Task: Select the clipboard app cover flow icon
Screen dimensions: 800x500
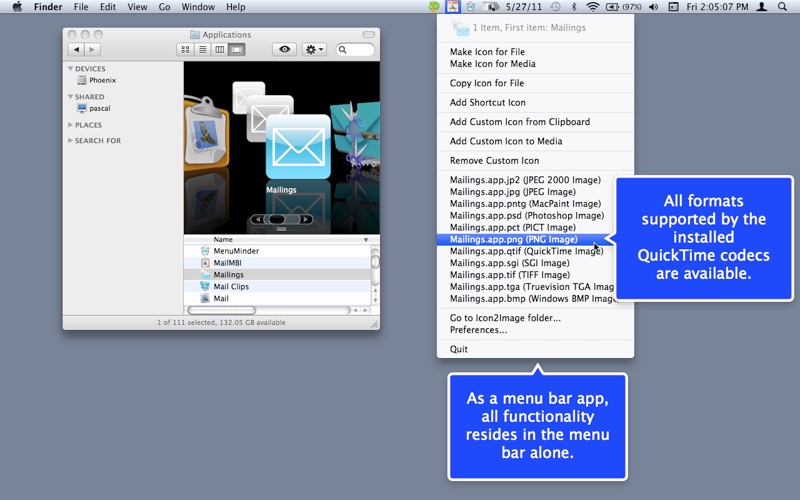Action: (206, 134)
